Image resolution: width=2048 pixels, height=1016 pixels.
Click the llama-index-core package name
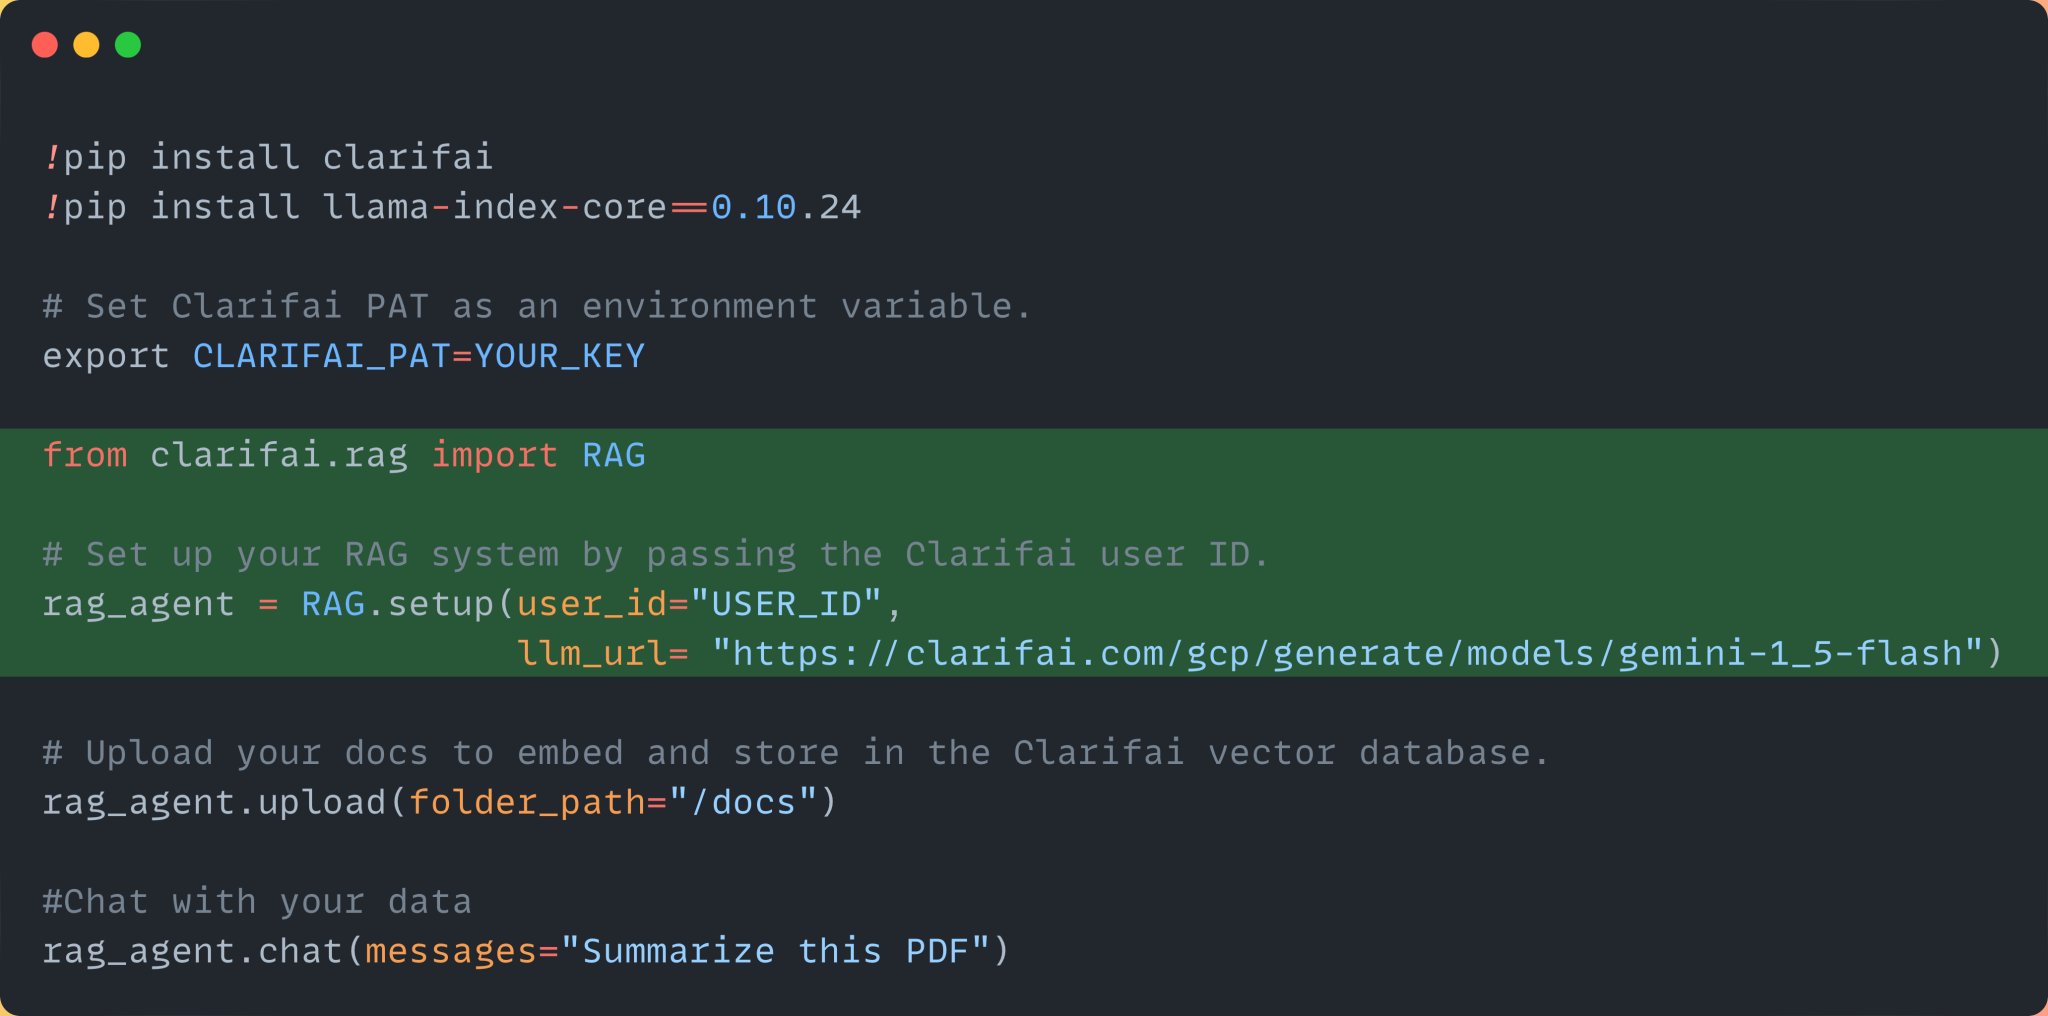click(x=494, y=207)
